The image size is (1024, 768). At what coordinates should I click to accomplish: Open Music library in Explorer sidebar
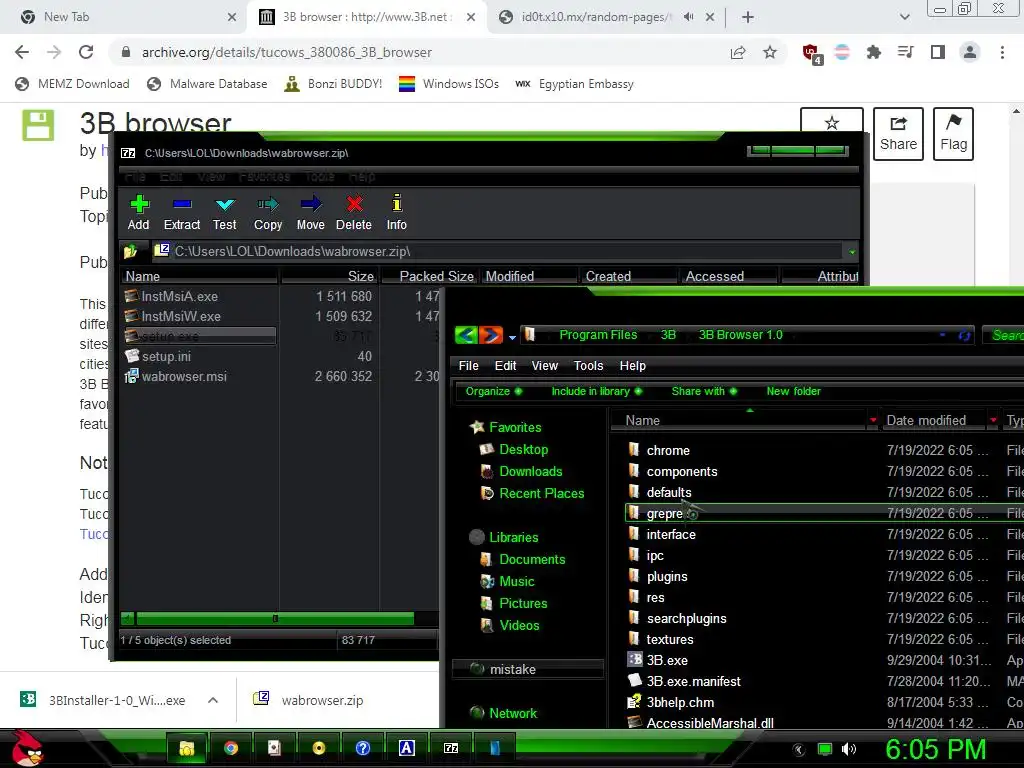pos(507,581)
